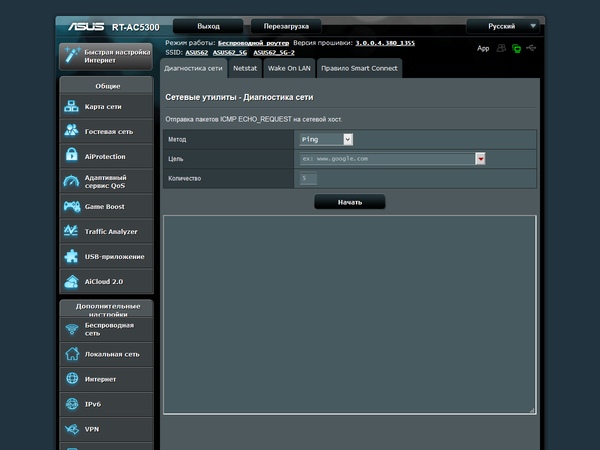Viewport: 600px width, 450px height.
Task: Switch to Диагностика сети tab
Action: pyautogui.click(x=193, y=68)
